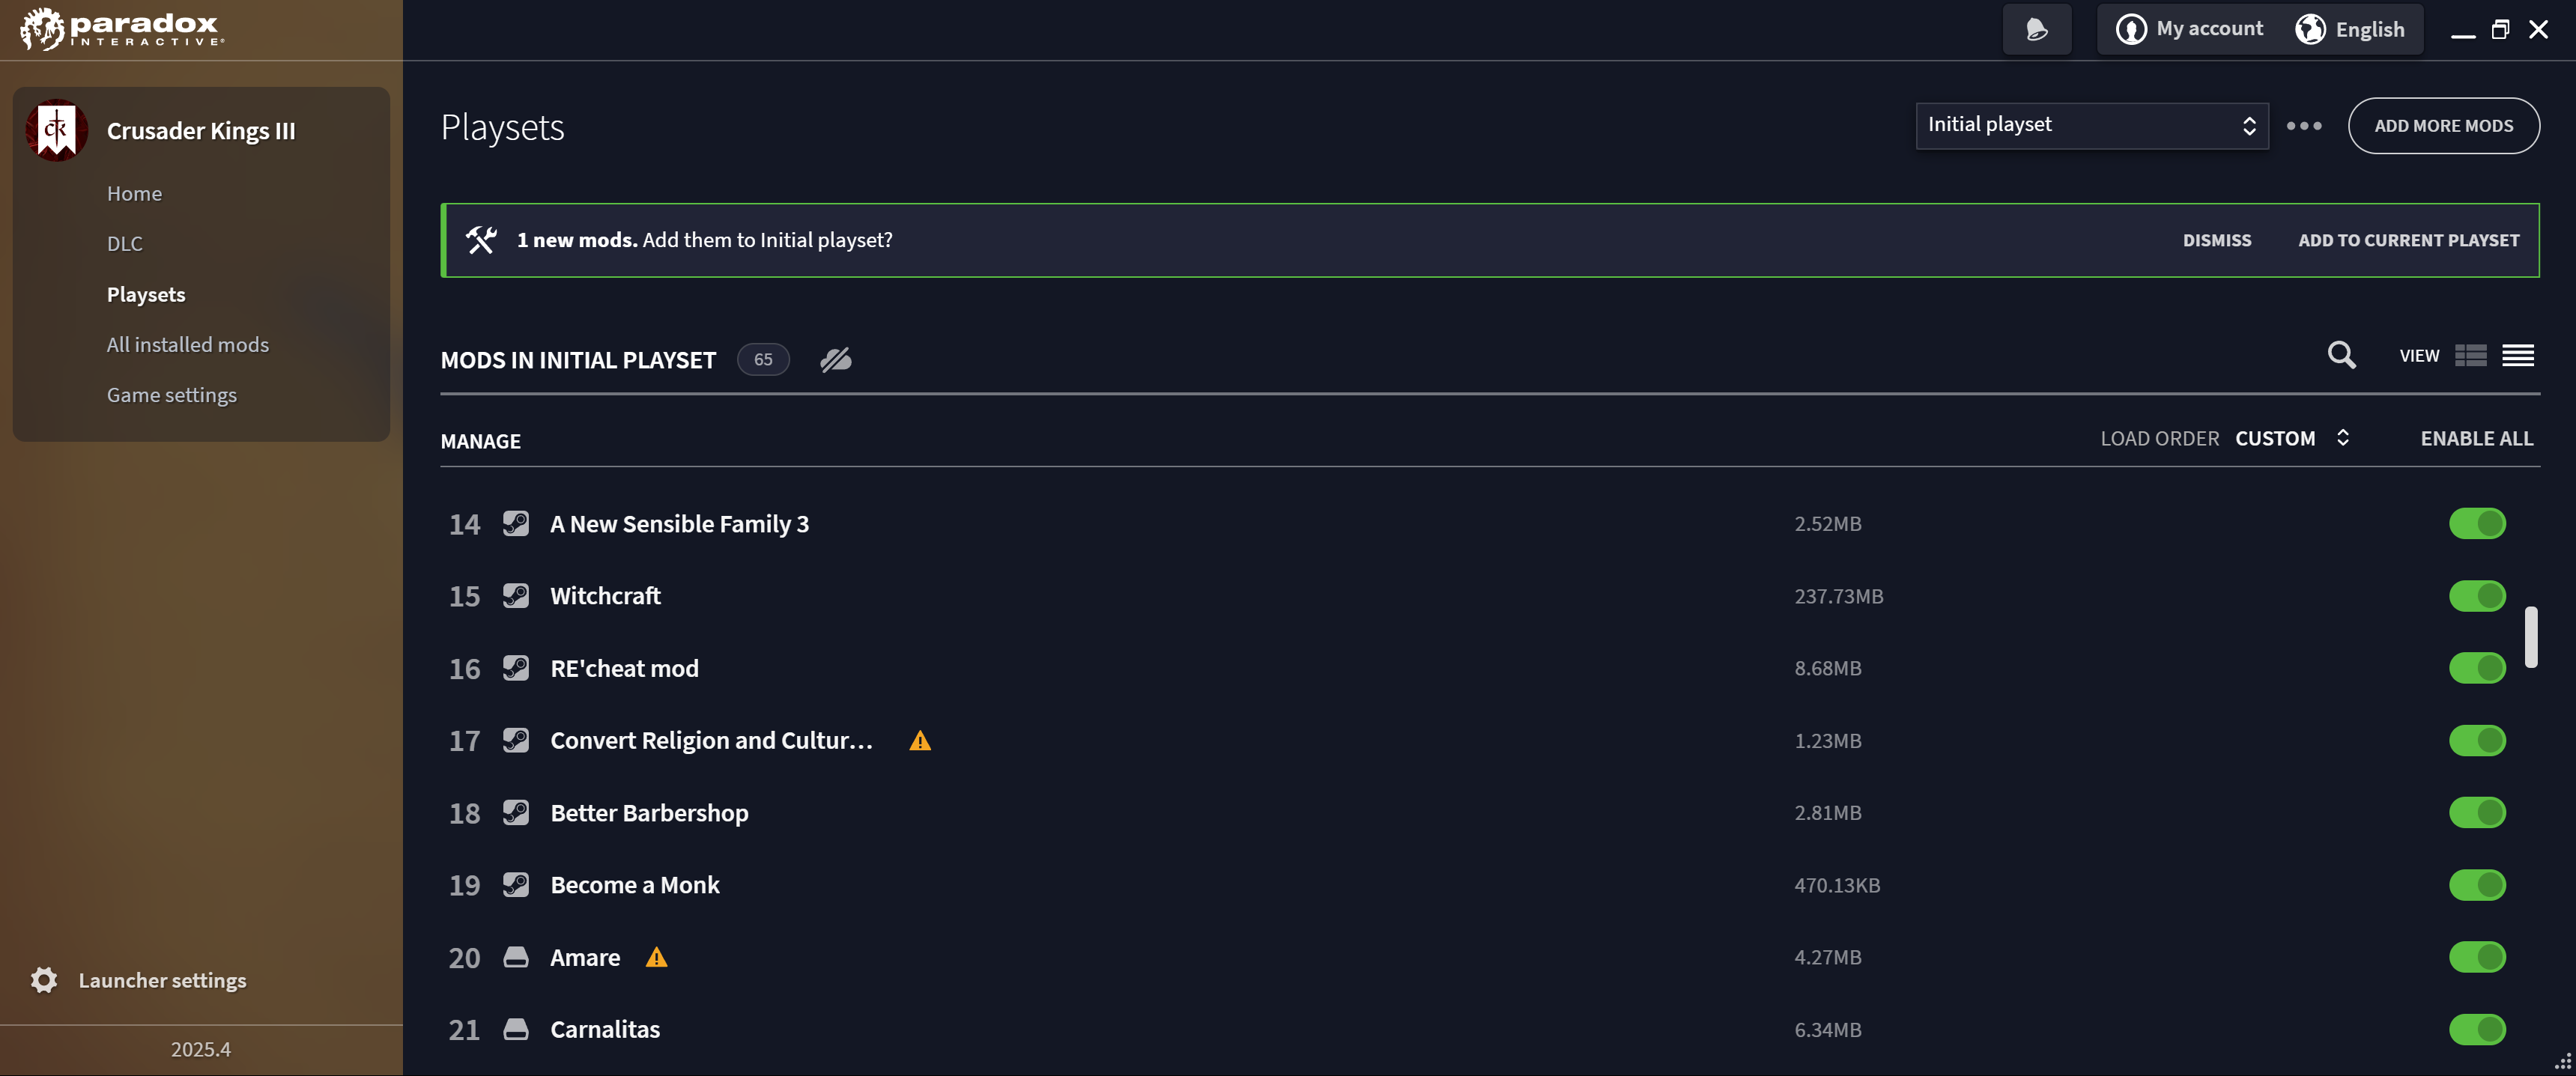This screenshot has width=2576, height=1076.
Task: Click the ADD MORE MODS button
Action: pyautogui.click(x=2443, y=126)
